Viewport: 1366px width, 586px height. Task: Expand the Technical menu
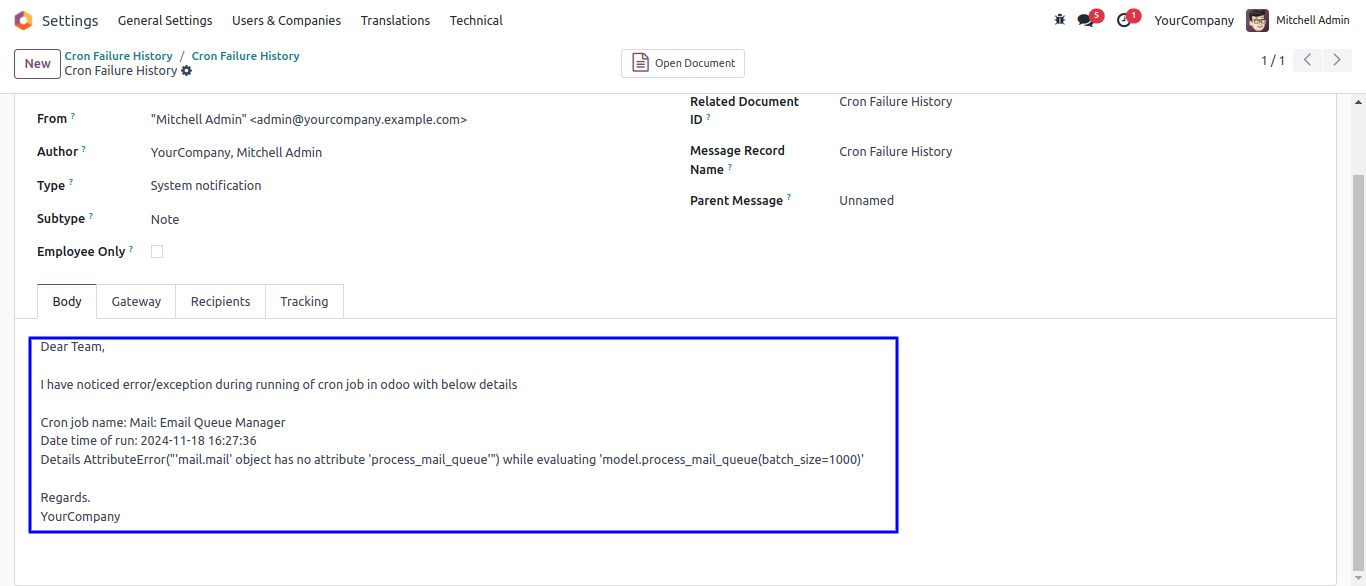pyautogui.click(x=476, y=20)
